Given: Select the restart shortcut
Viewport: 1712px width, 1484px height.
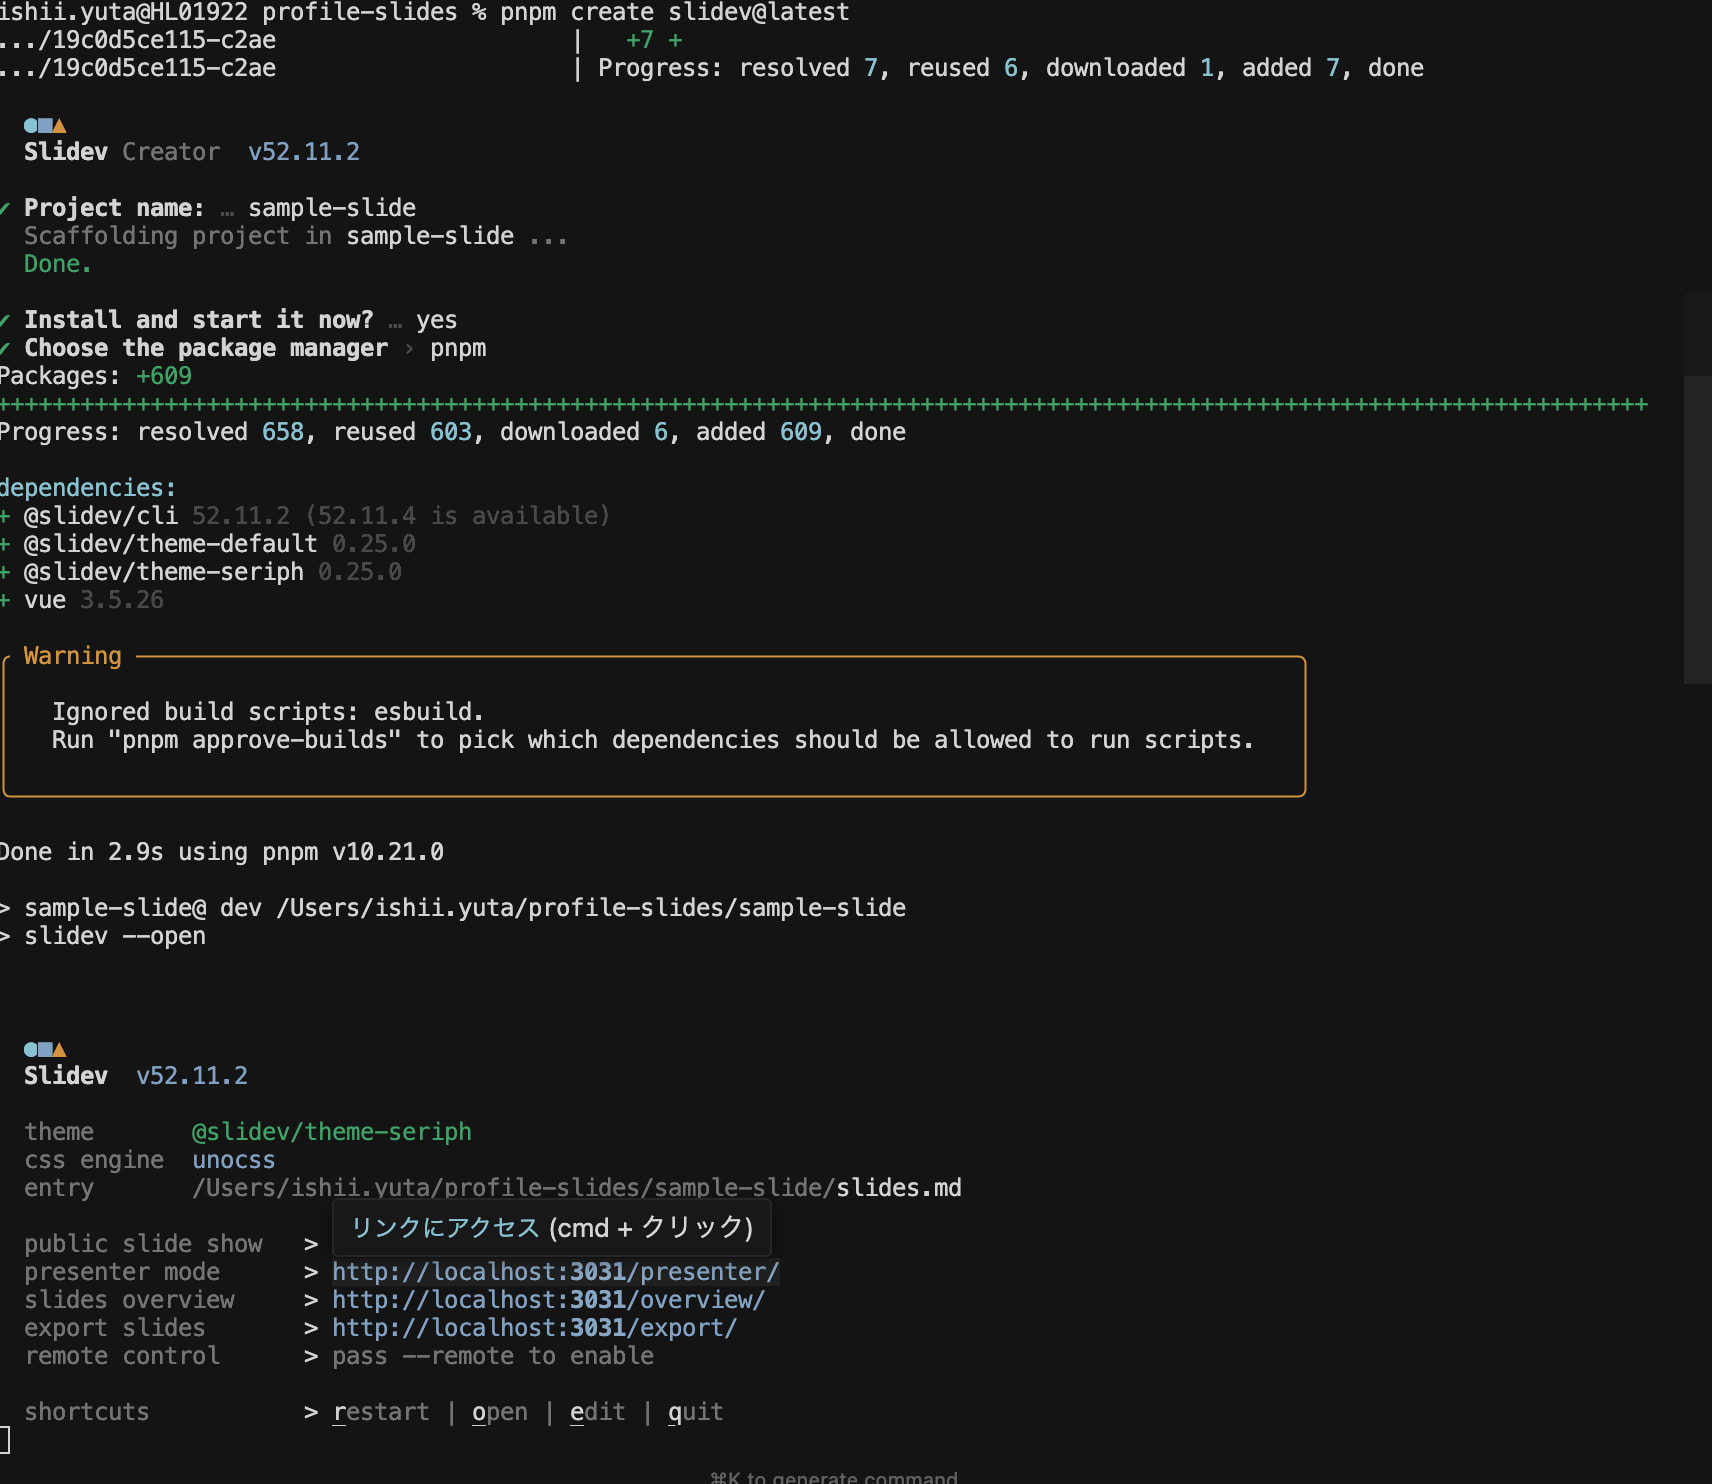Looking at the screenshot, I should [380, 1412].
